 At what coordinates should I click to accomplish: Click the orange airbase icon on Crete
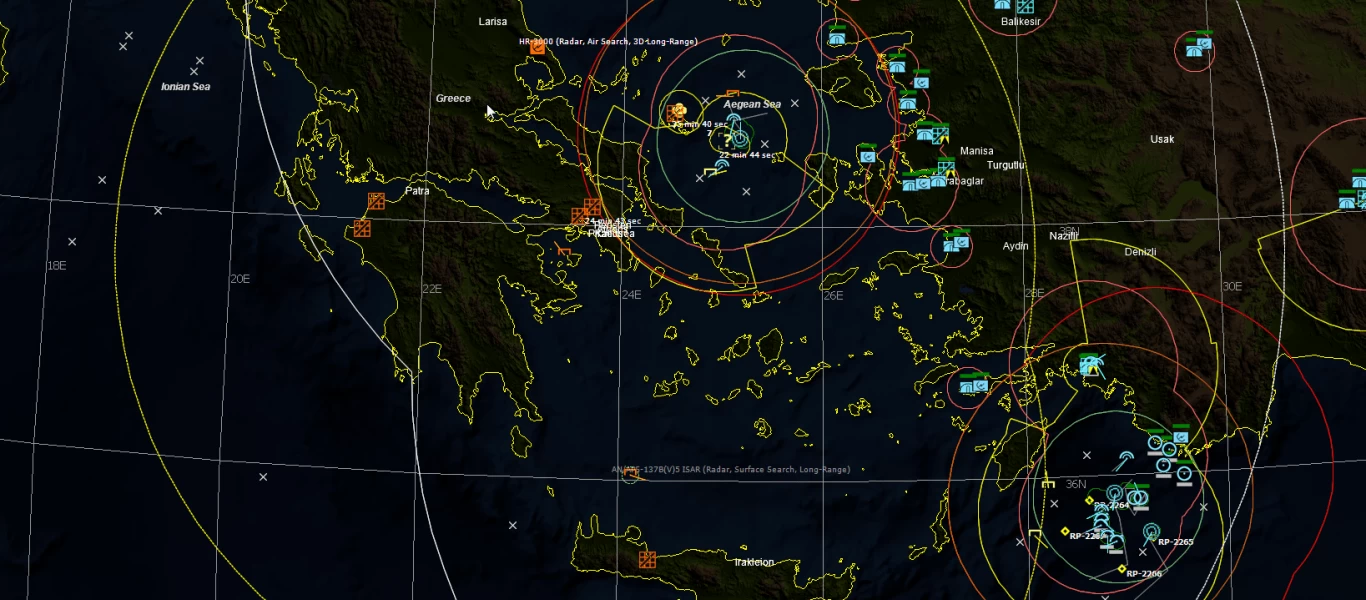[x=647, y=559]
